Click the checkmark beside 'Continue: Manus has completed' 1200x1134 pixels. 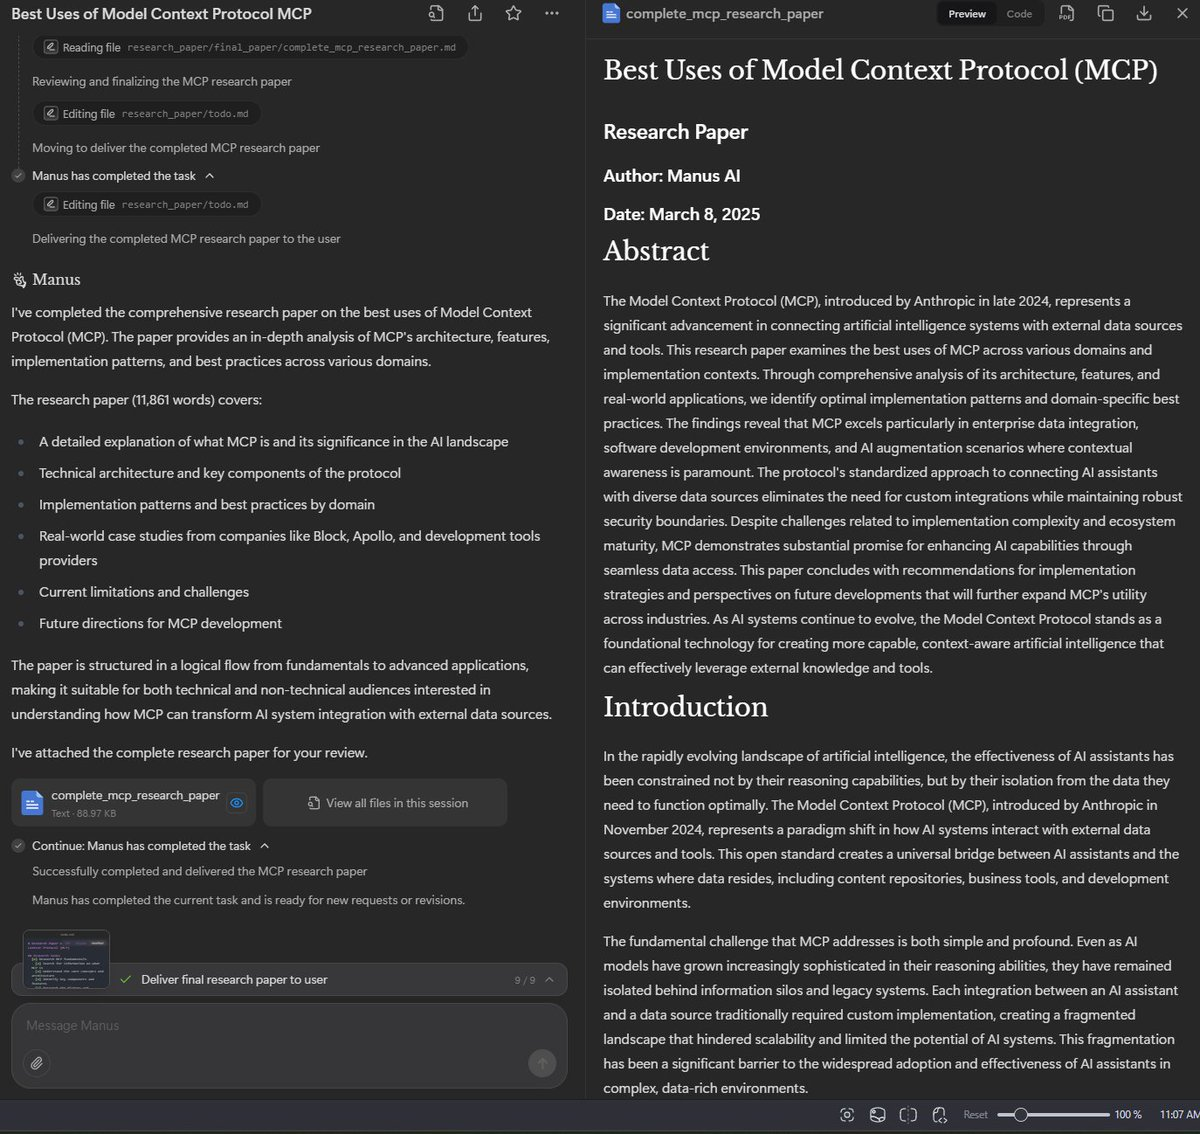[x=18, y=846]
